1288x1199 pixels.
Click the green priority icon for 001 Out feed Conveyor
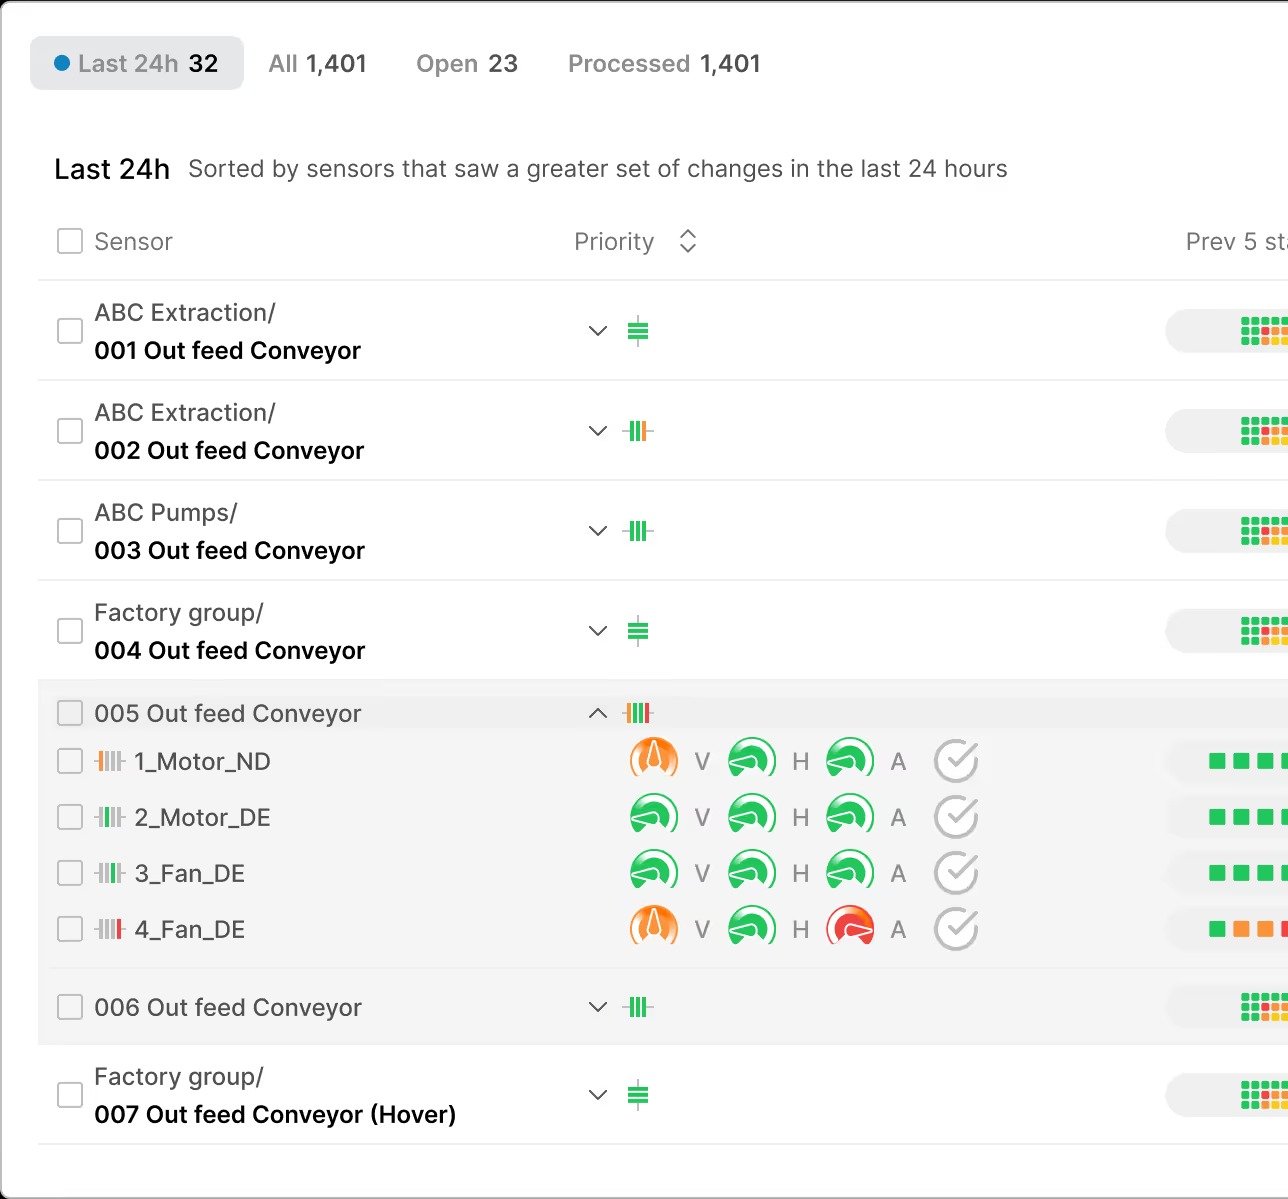tap(638, 331)
